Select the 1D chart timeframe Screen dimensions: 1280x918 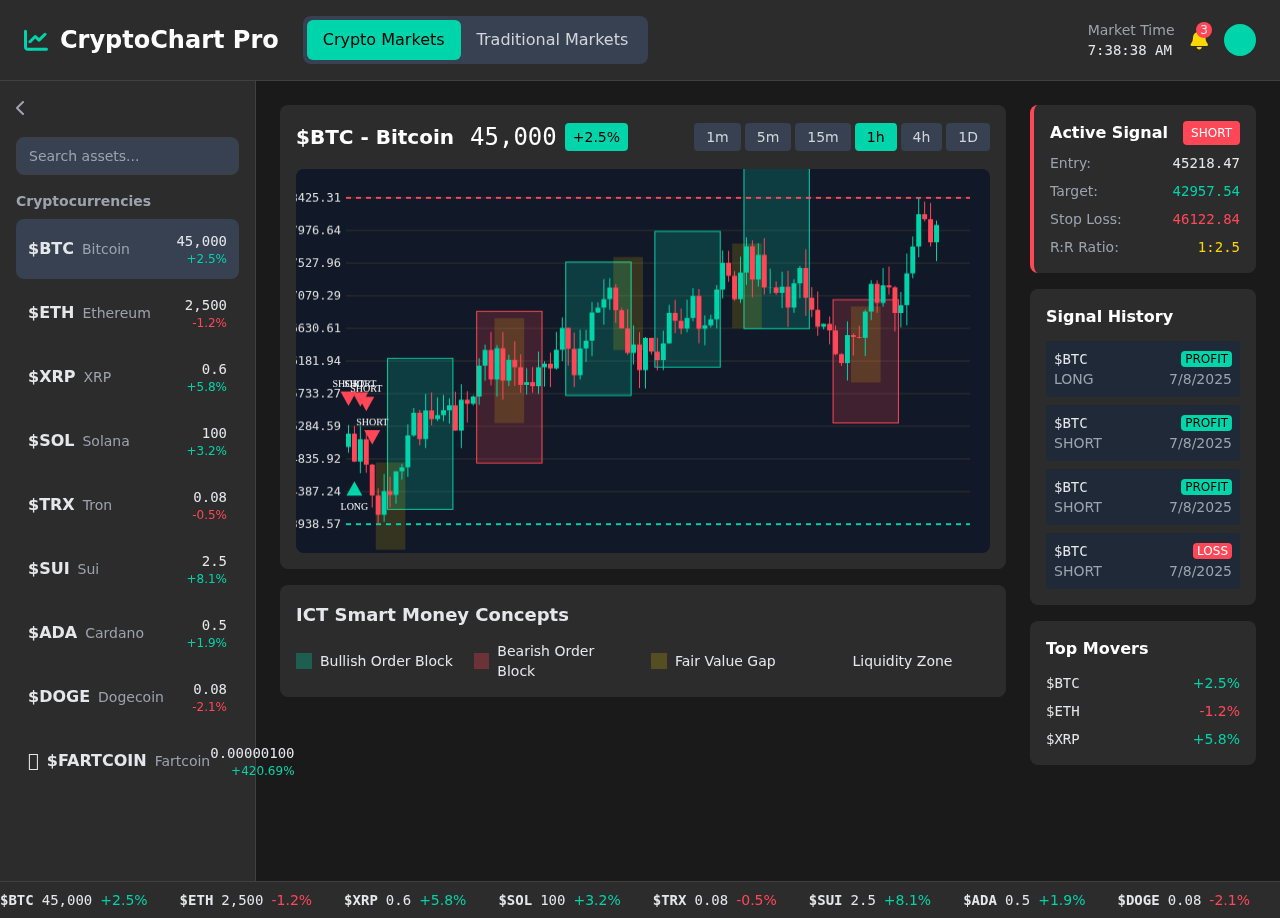click(967, 137)
